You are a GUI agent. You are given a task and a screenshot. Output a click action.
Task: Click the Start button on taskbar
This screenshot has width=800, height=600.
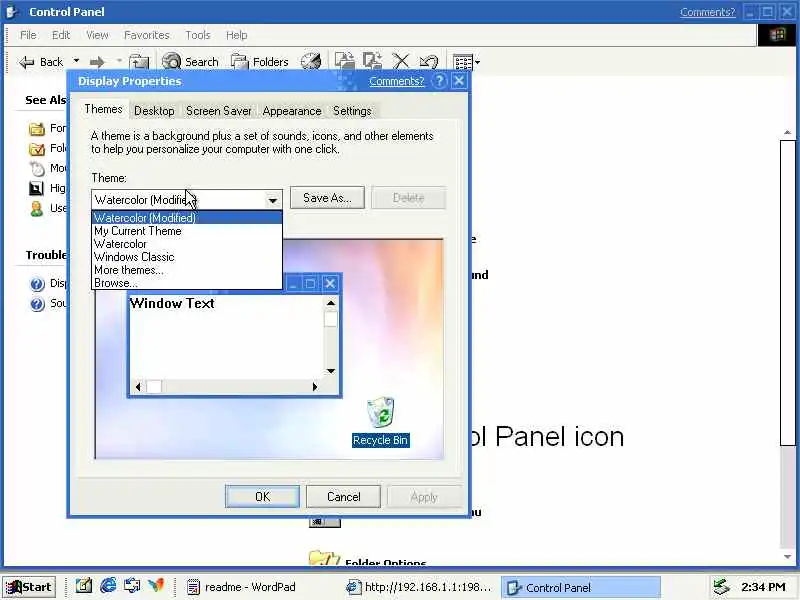tap(29, 587)
